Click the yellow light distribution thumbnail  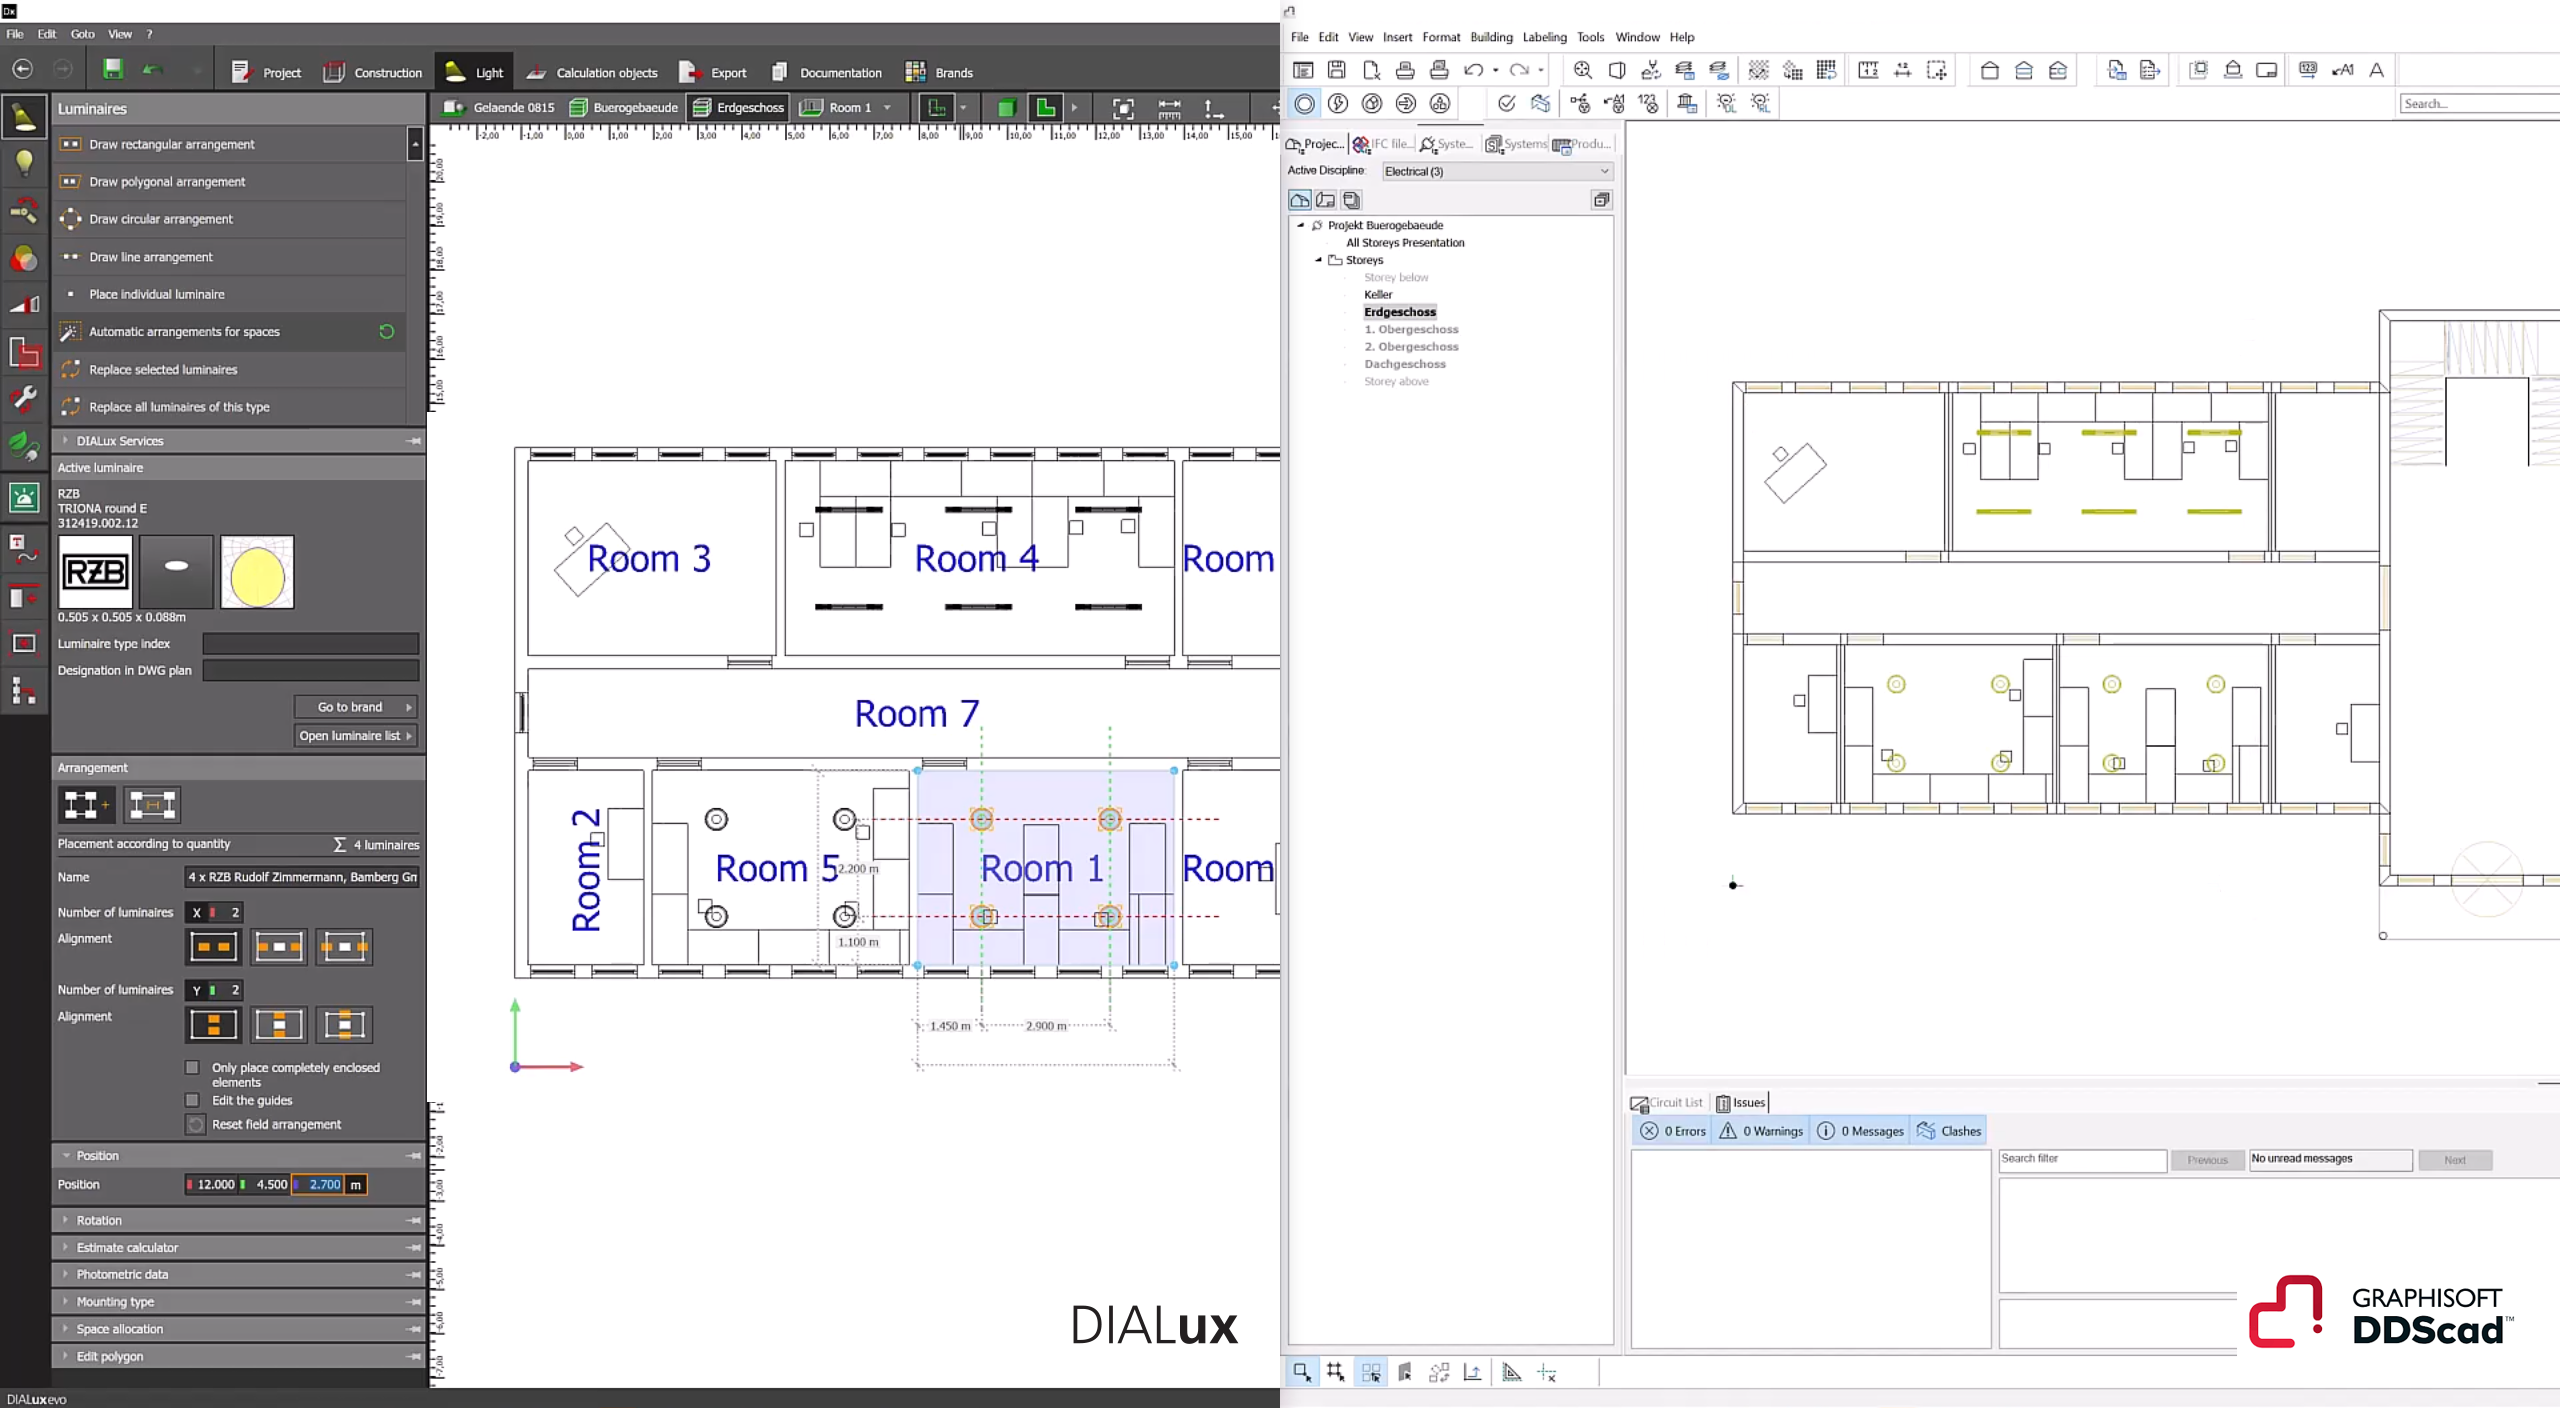tap(257, 573)
